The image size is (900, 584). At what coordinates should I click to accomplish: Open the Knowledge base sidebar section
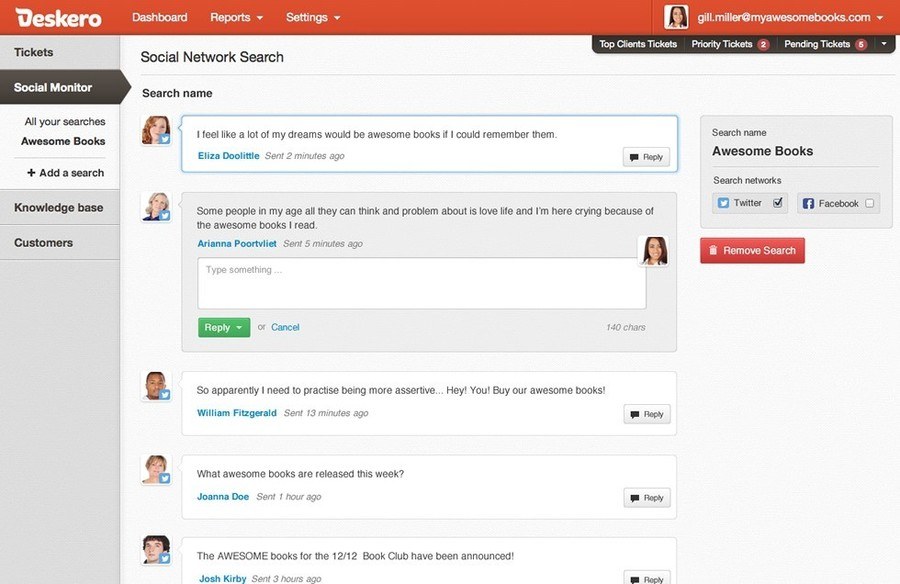[60, 207]
